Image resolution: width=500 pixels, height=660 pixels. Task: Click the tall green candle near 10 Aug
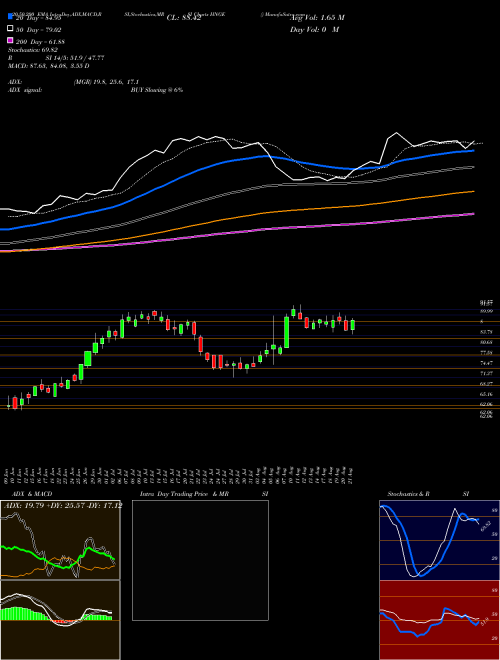[287, 332]
